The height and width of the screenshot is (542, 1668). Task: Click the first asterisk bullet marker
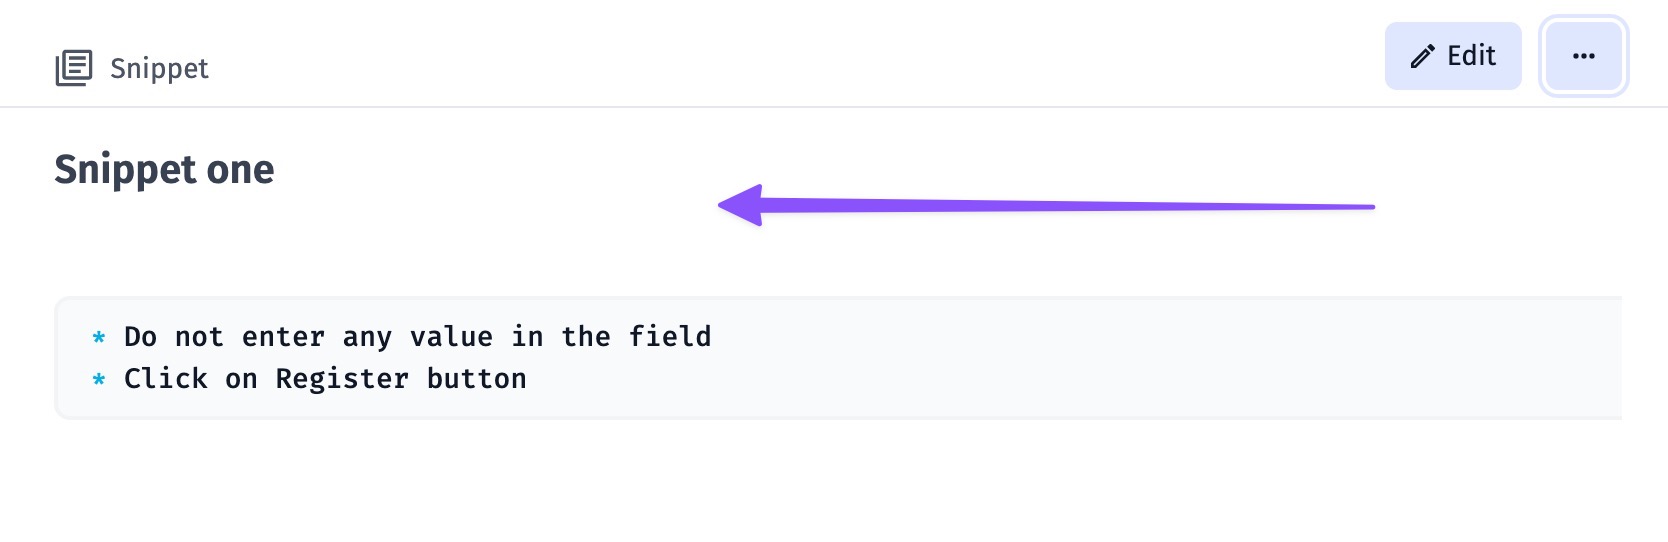99,338
